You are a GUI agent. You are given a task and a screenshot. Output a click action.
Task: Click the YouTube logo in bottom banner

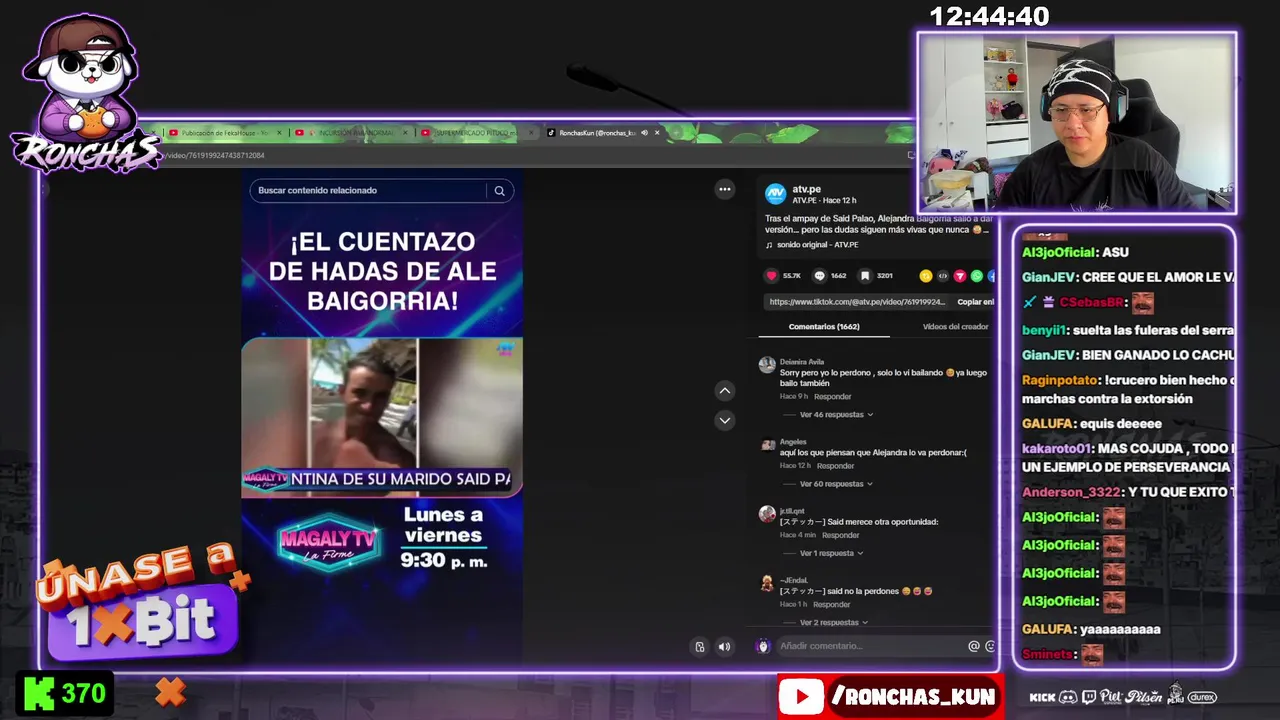tap(801, 697)
